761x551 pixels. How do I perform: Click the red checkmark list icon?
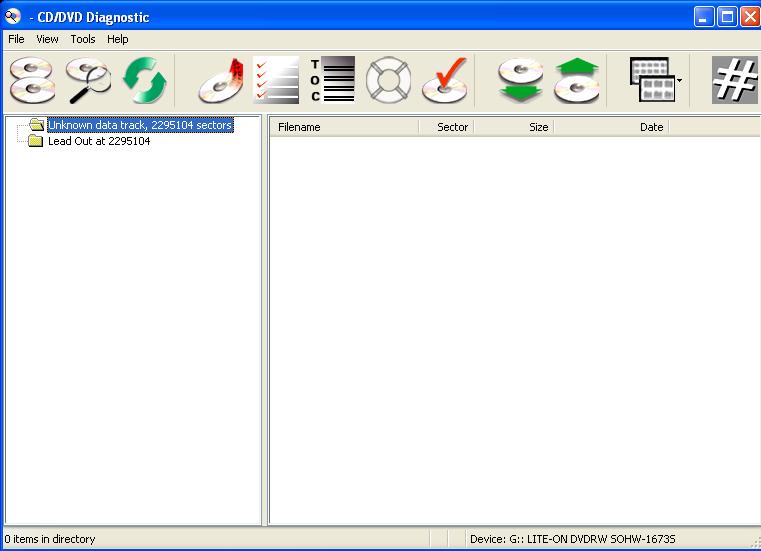276,80
